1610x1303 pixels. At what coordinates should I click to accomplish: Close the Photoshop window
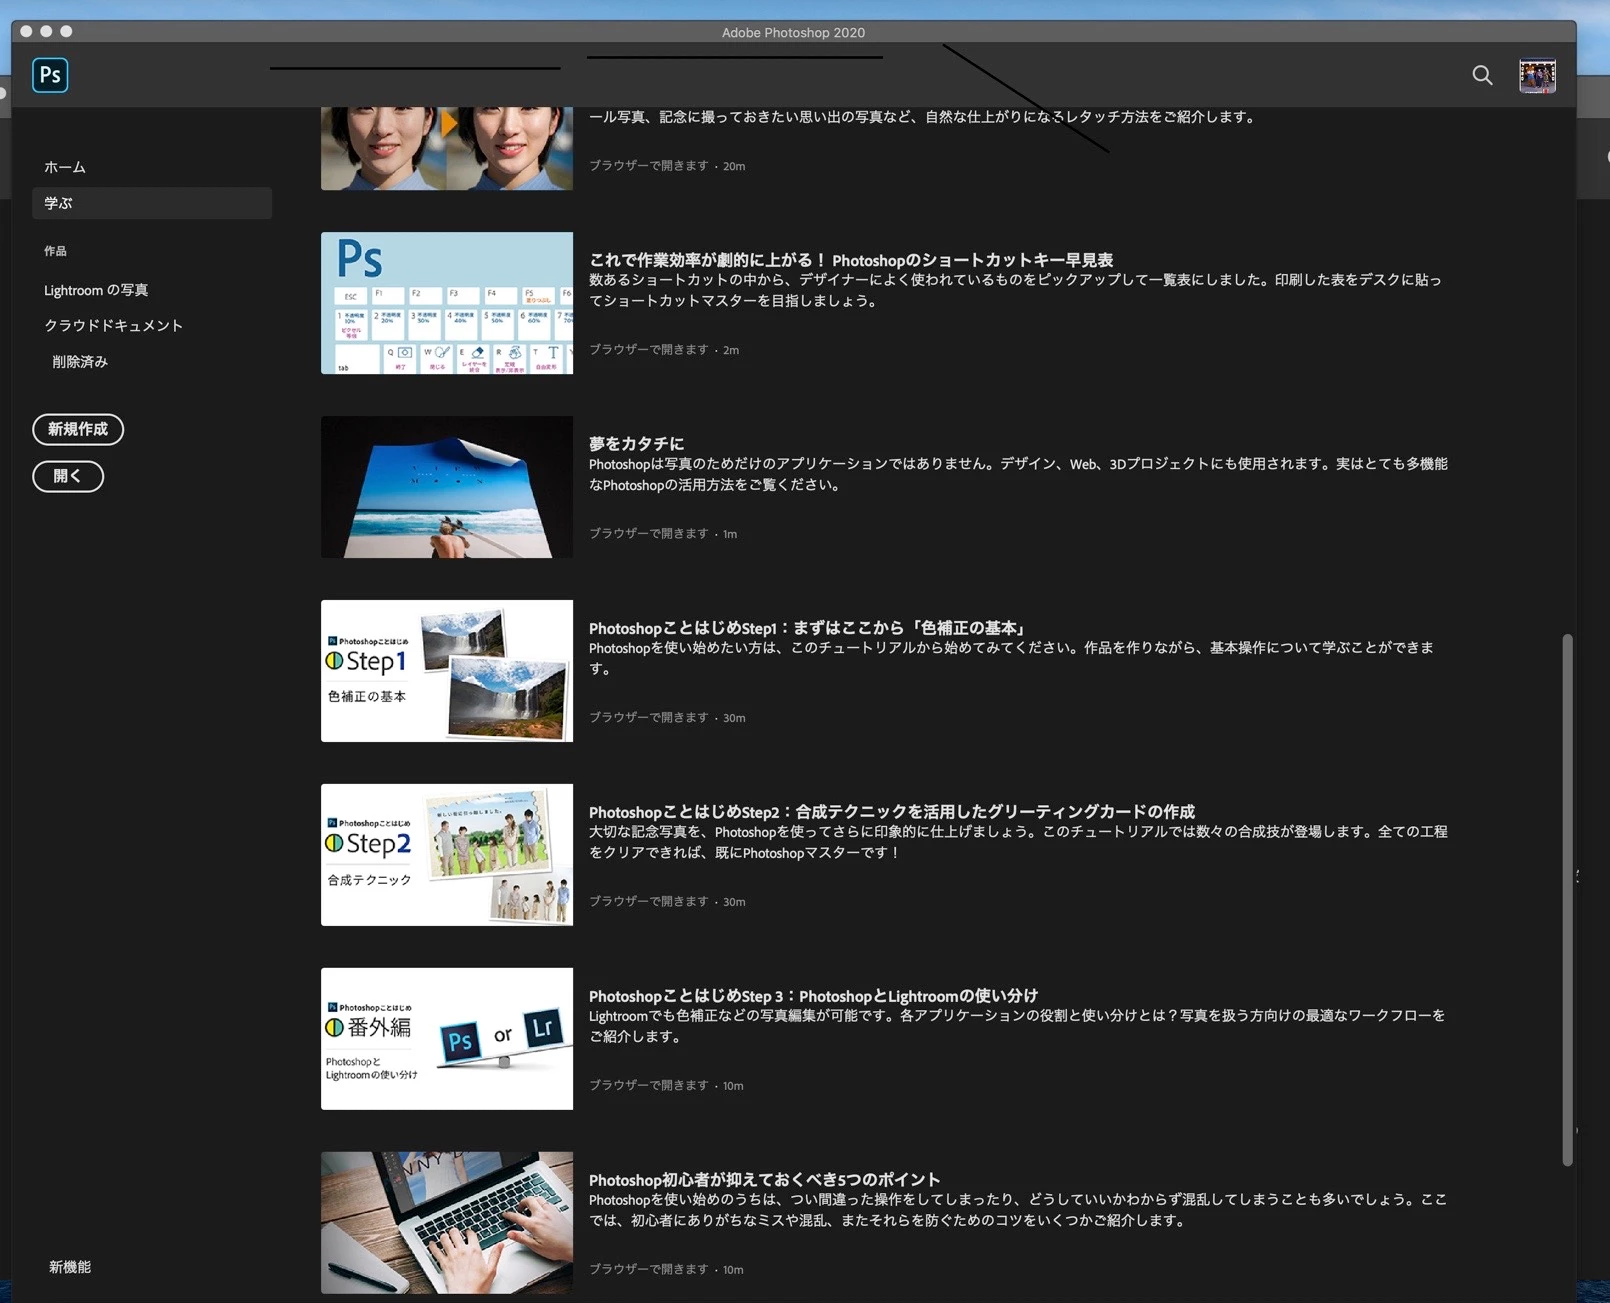(26, 31)
